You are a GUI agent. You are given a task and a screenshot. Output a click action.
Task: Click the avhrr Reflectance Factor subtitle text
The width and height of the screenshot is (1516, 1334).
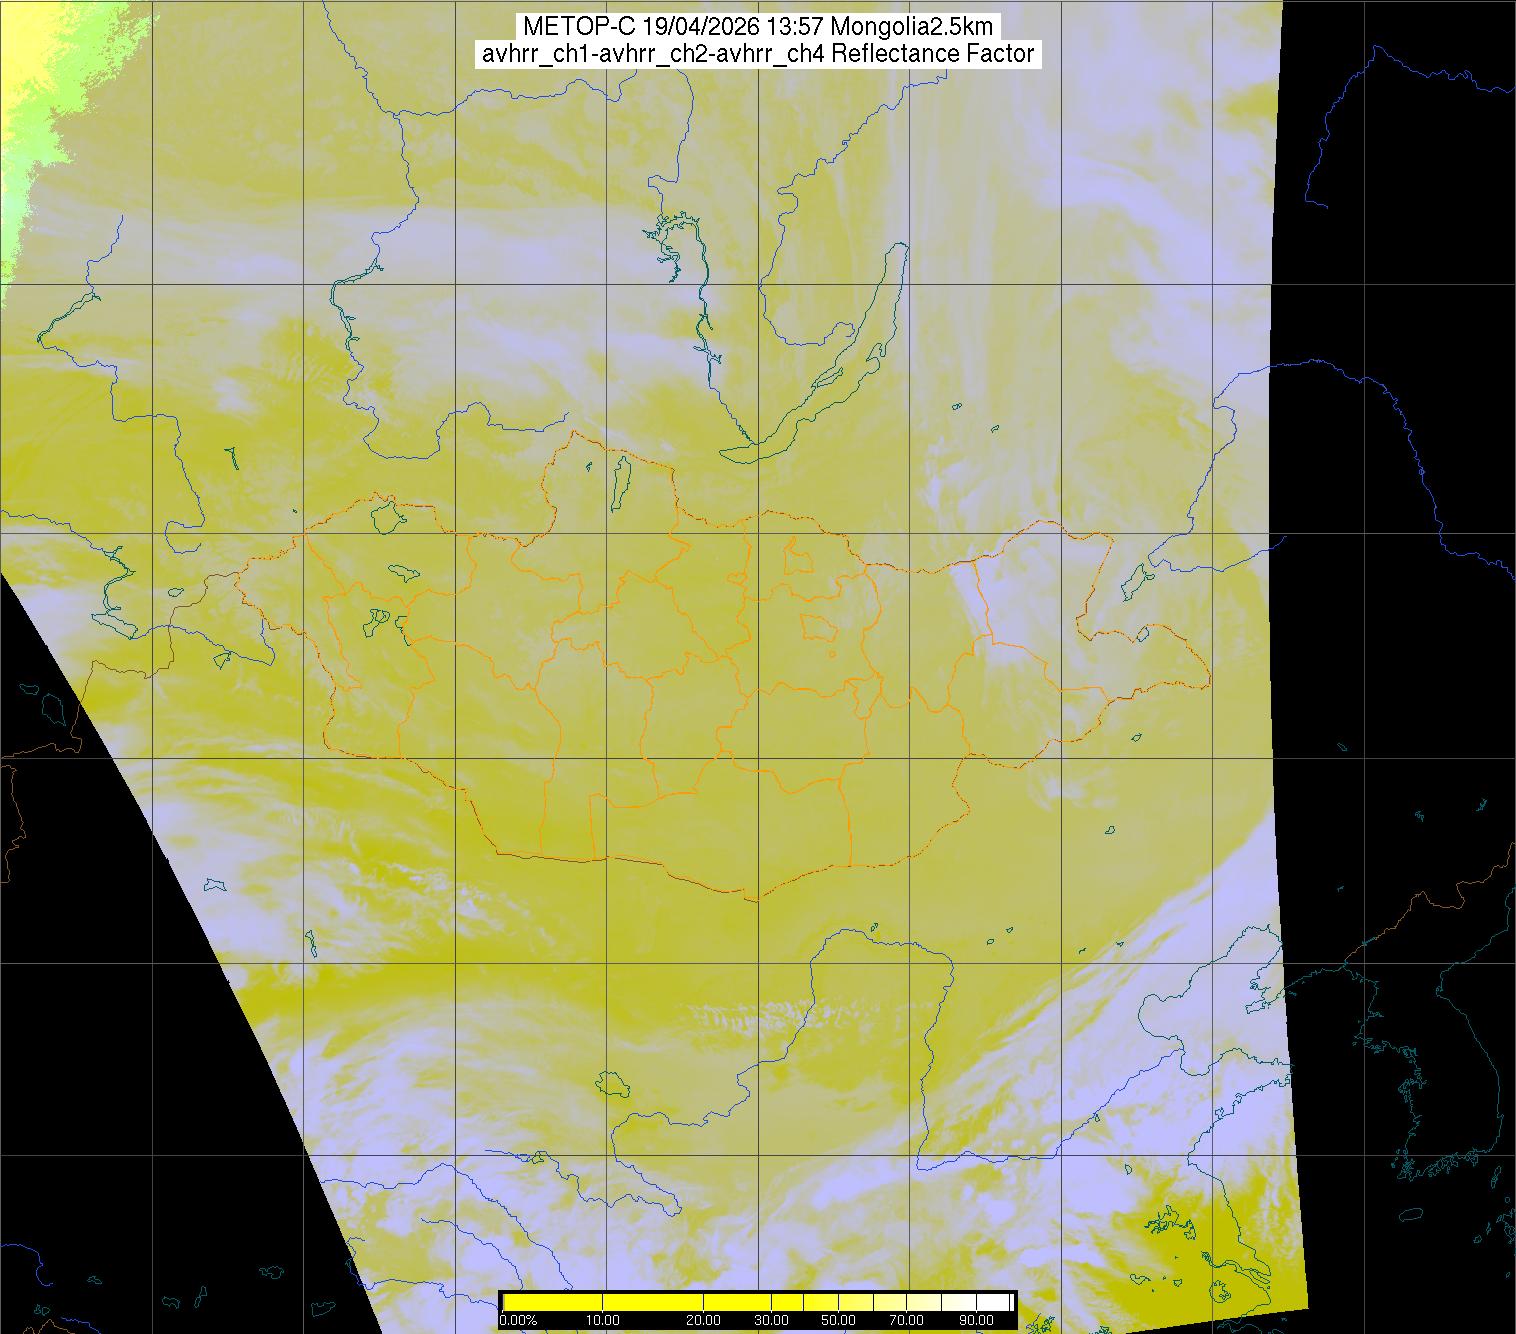pos(757,54)
